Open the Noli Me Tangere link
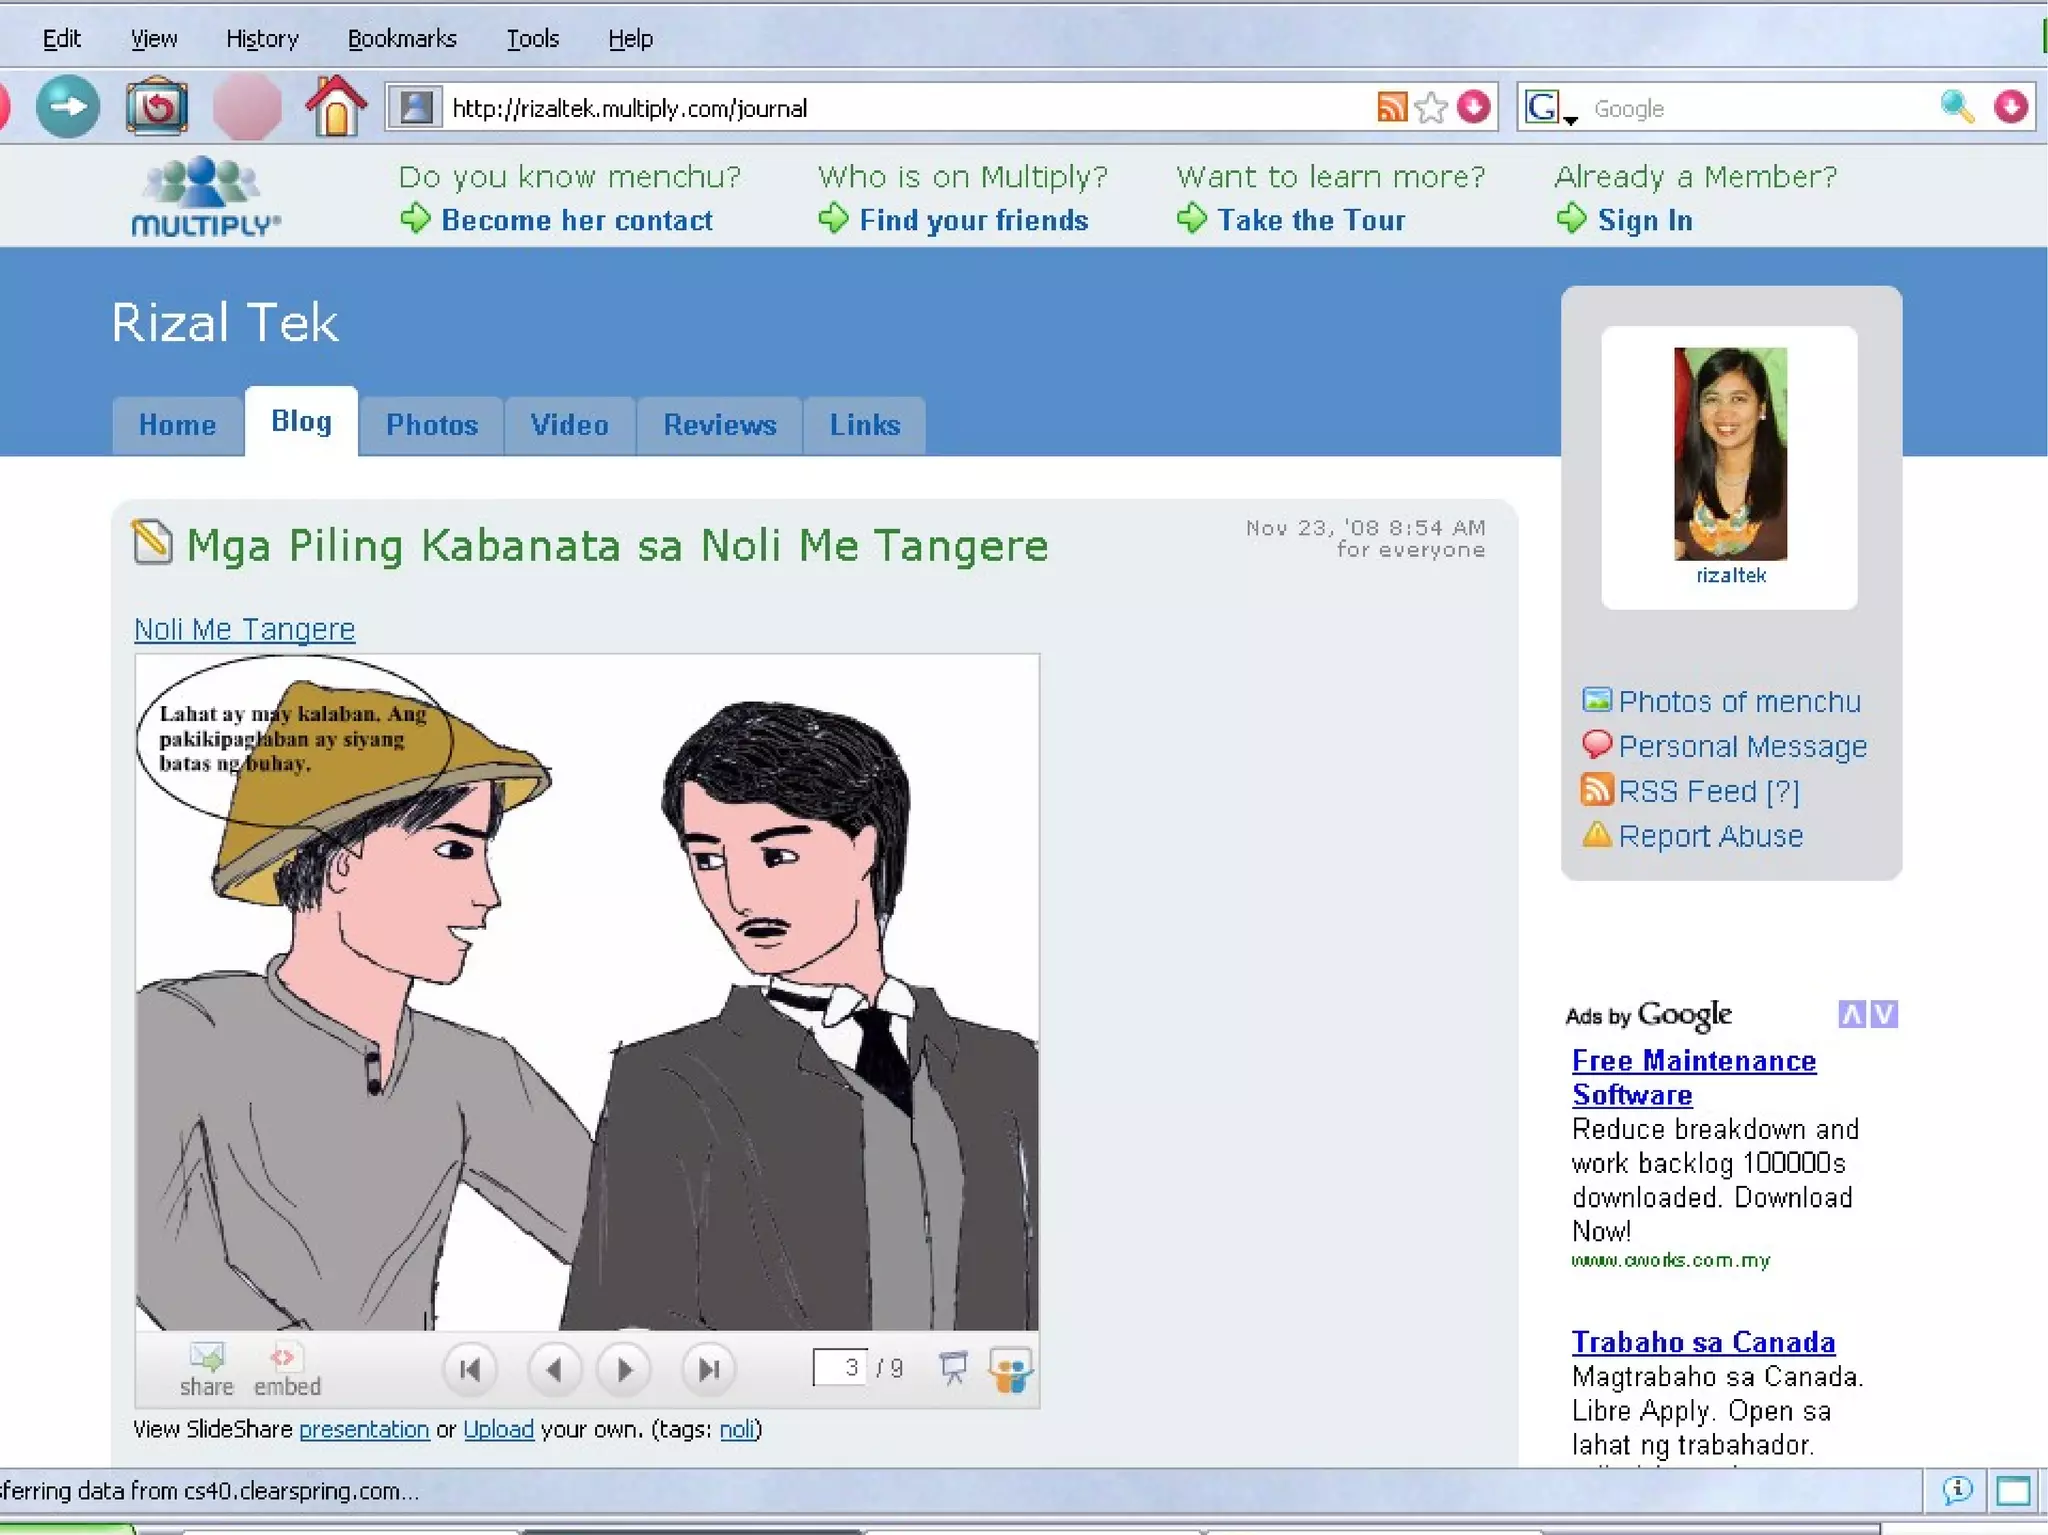The width and height of the screenshot is (2048, 1535). 245,629
